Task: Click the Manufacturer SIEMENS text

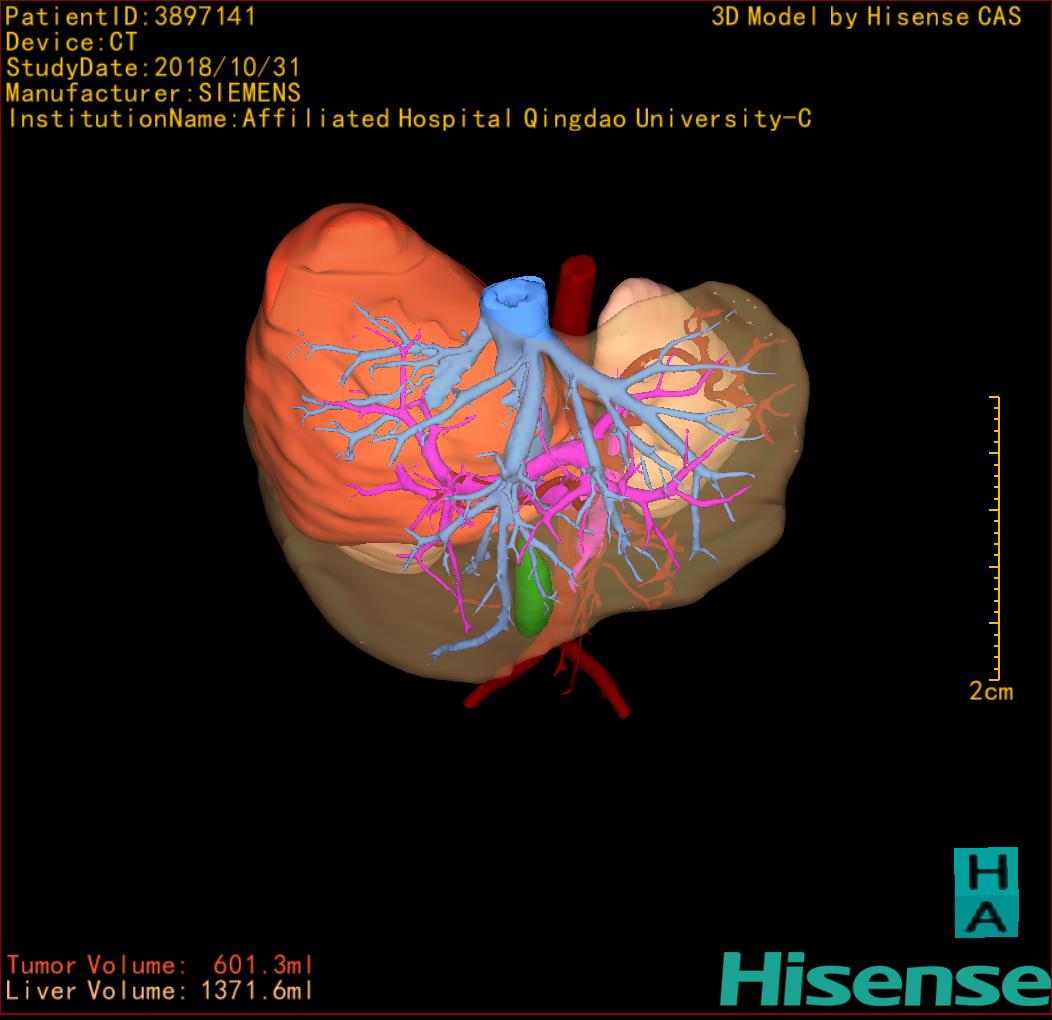Action: [153, 93]
